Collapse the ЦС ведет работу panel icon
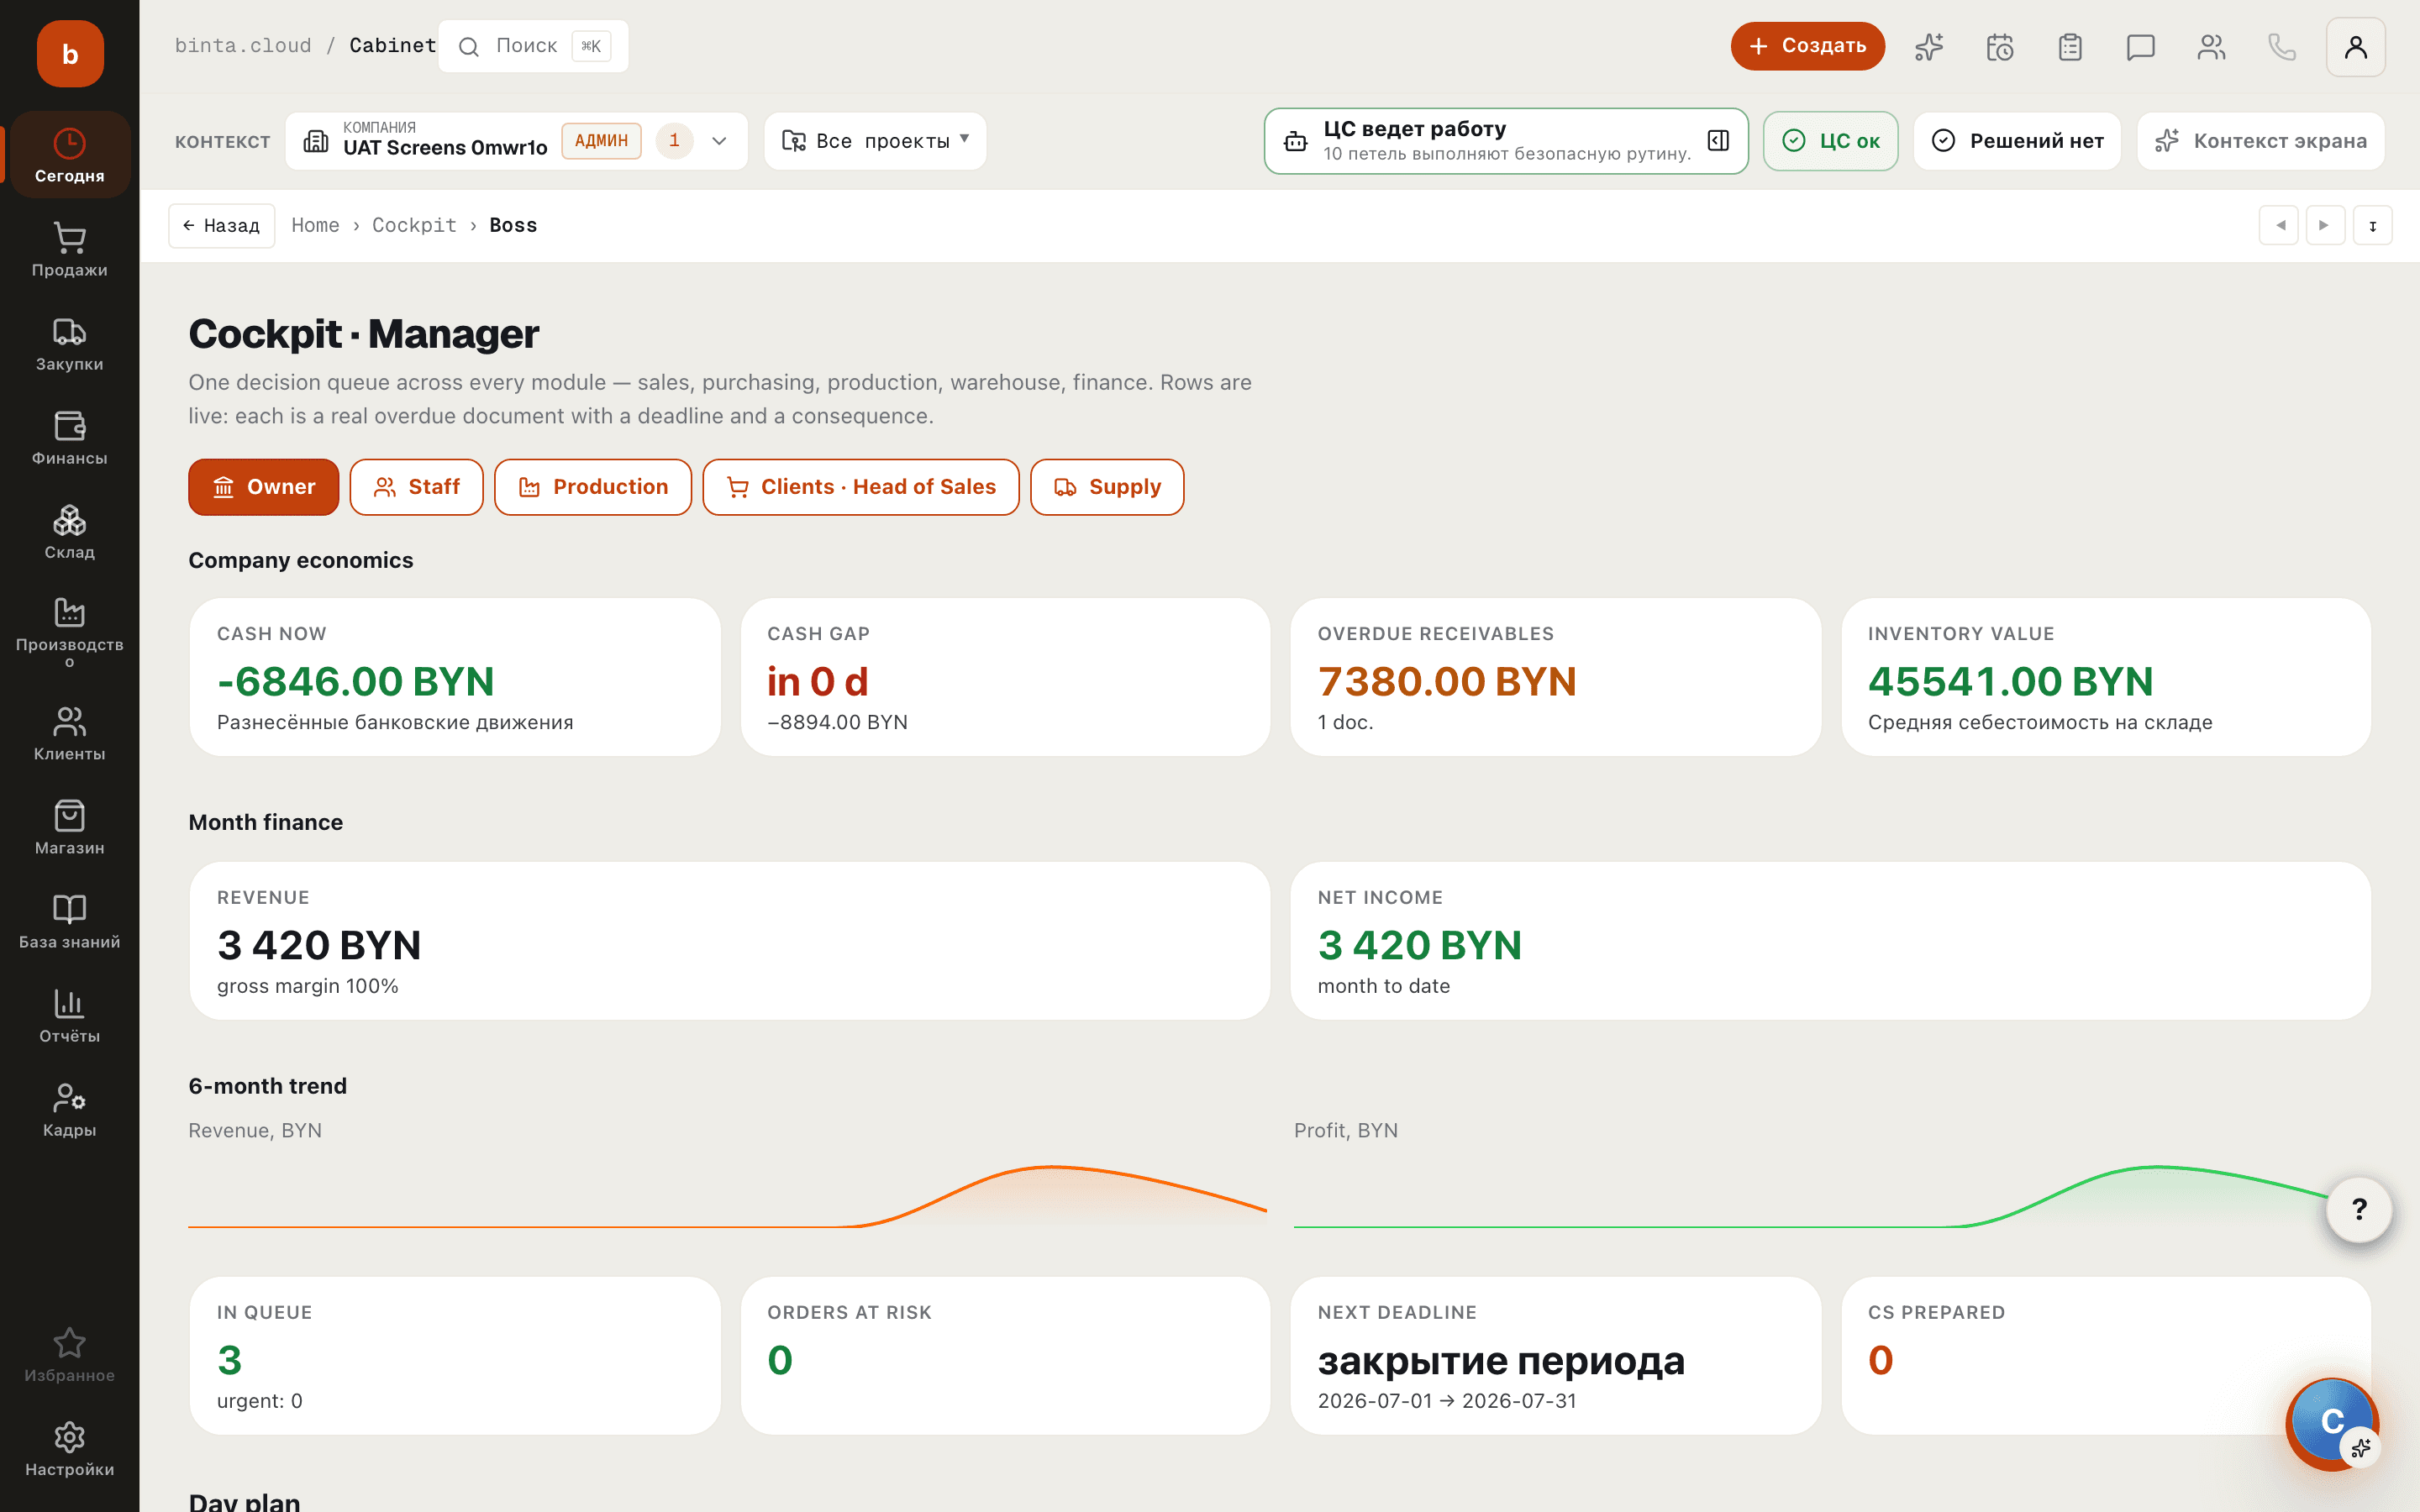The image size is (2420, 1512). [x=1718, y=141]
